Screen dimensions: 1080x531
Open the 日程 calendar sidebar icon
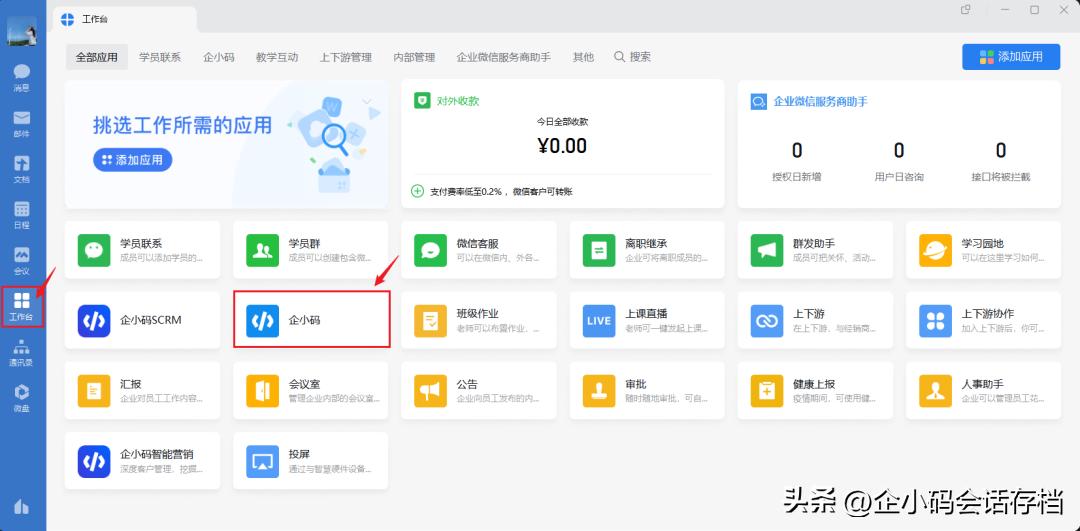click(22, 215)
